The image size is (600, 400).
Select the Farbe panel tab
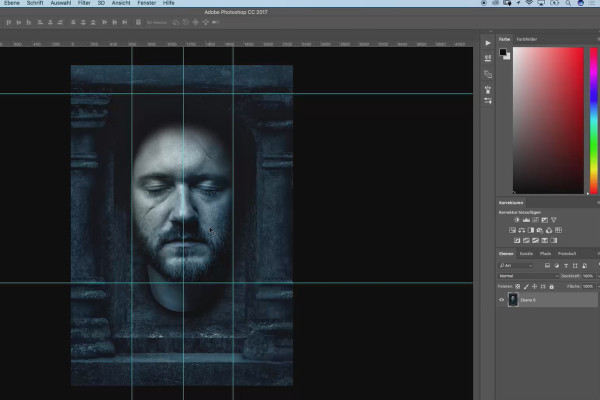pos(504,39)
